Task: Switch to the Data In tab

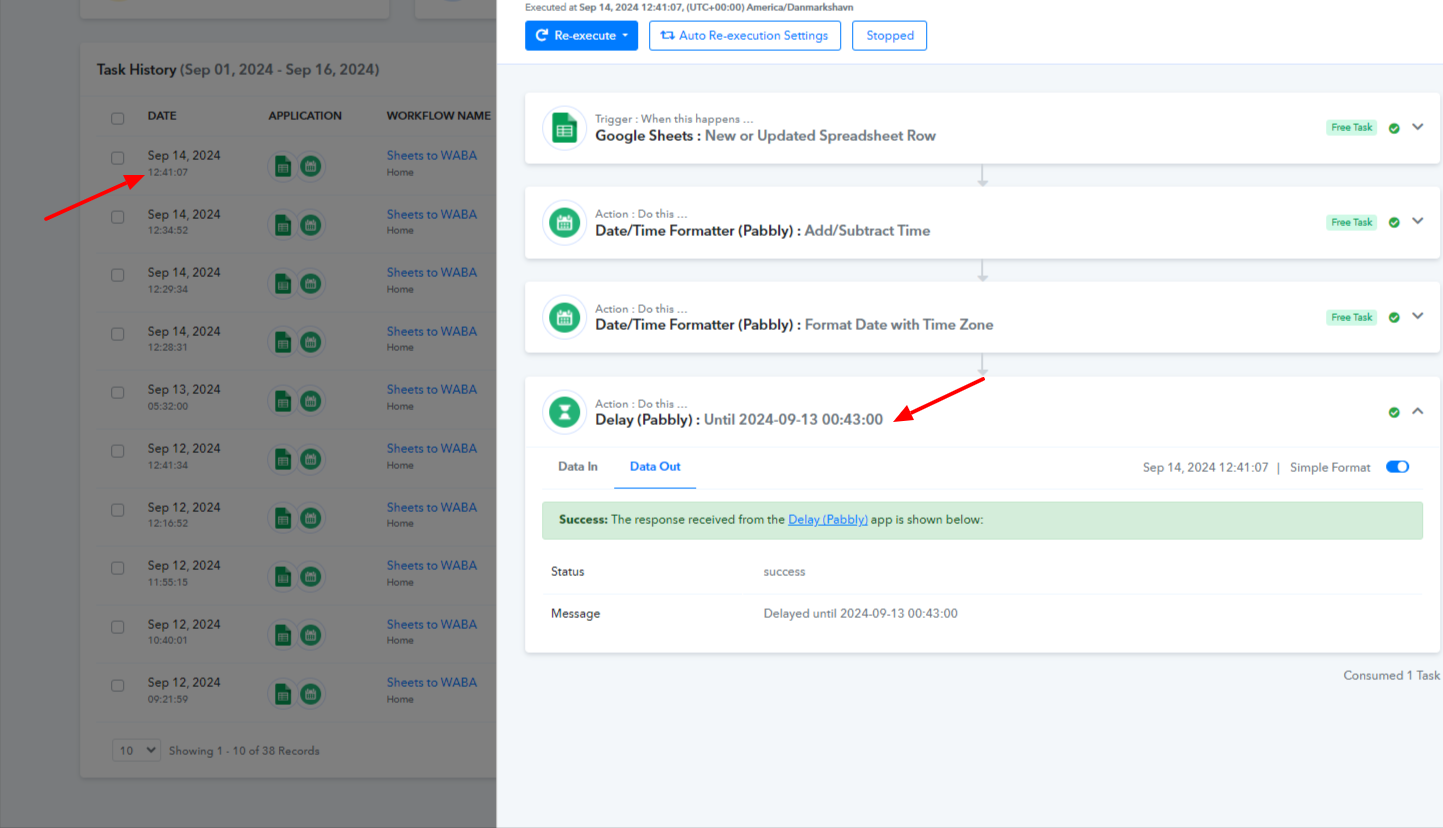Action: (578, 467)
